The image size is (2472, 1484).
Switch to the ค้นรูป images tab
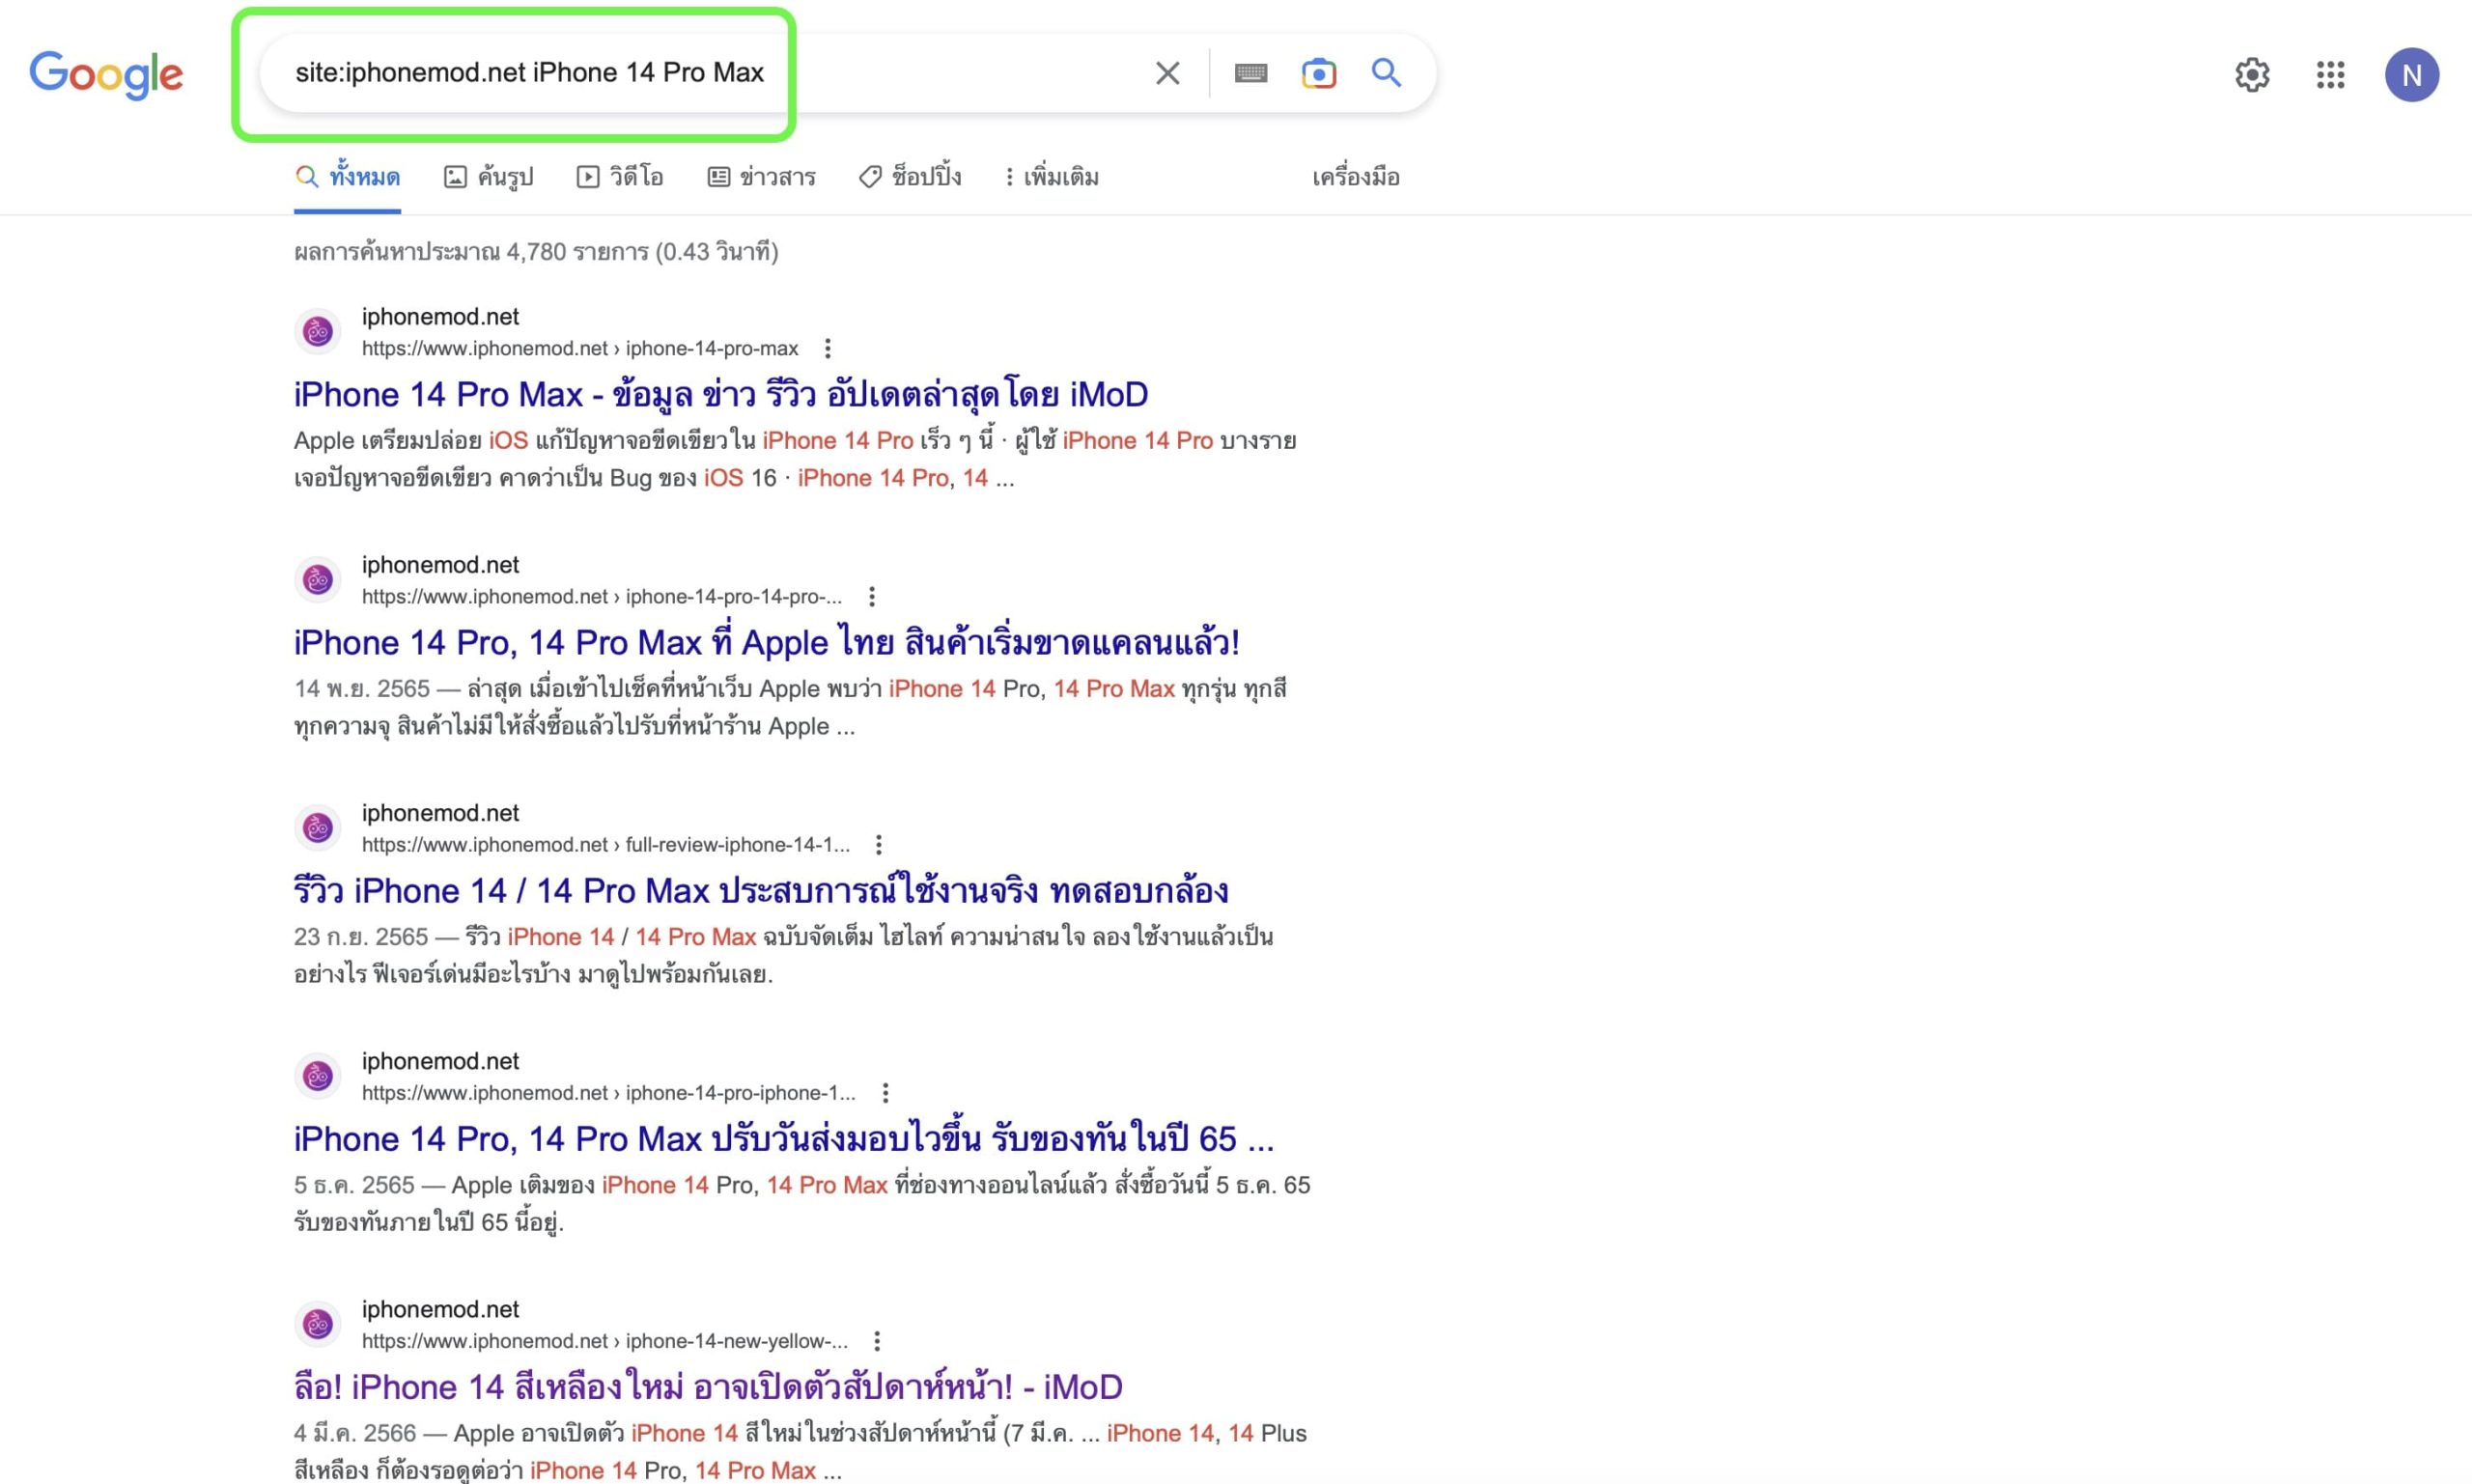tap(489, 177)
